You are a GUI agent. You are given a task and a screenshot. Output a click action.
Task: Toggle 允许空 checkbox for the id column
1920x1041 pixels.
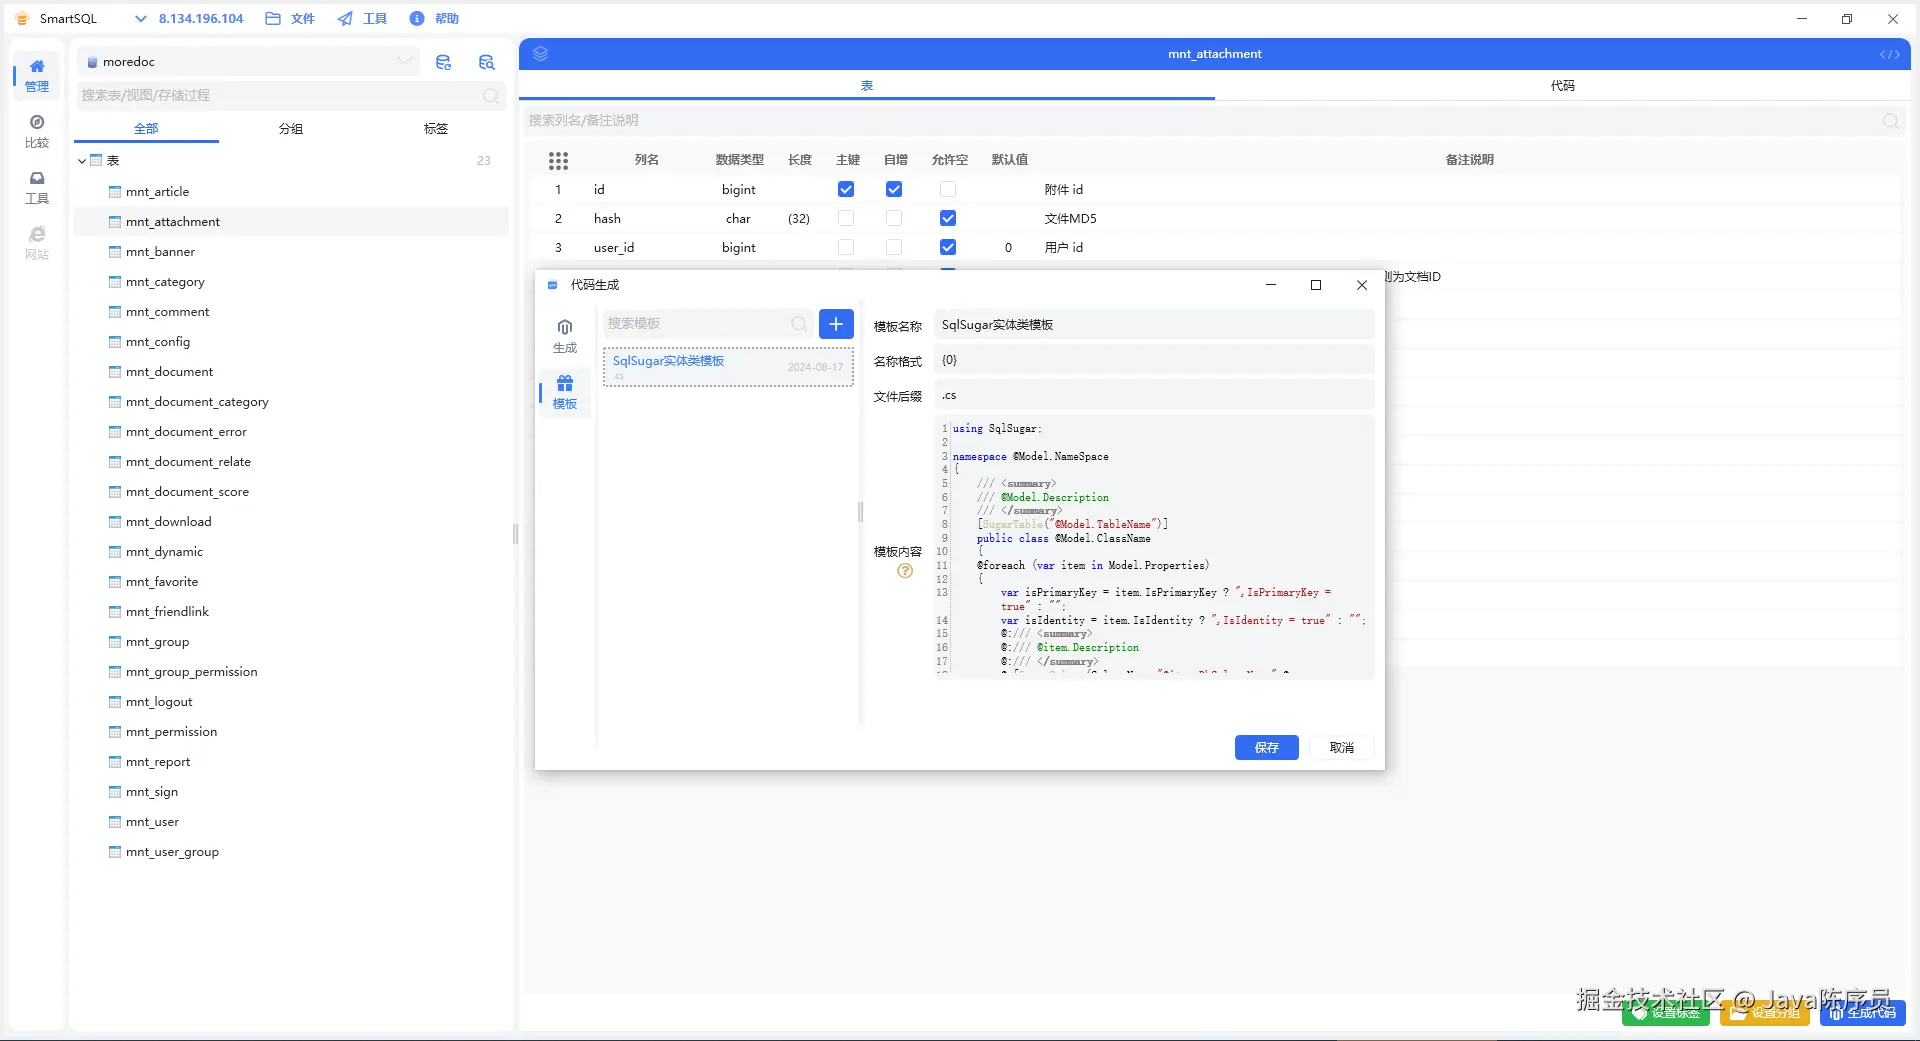click(x=948, y=189)
